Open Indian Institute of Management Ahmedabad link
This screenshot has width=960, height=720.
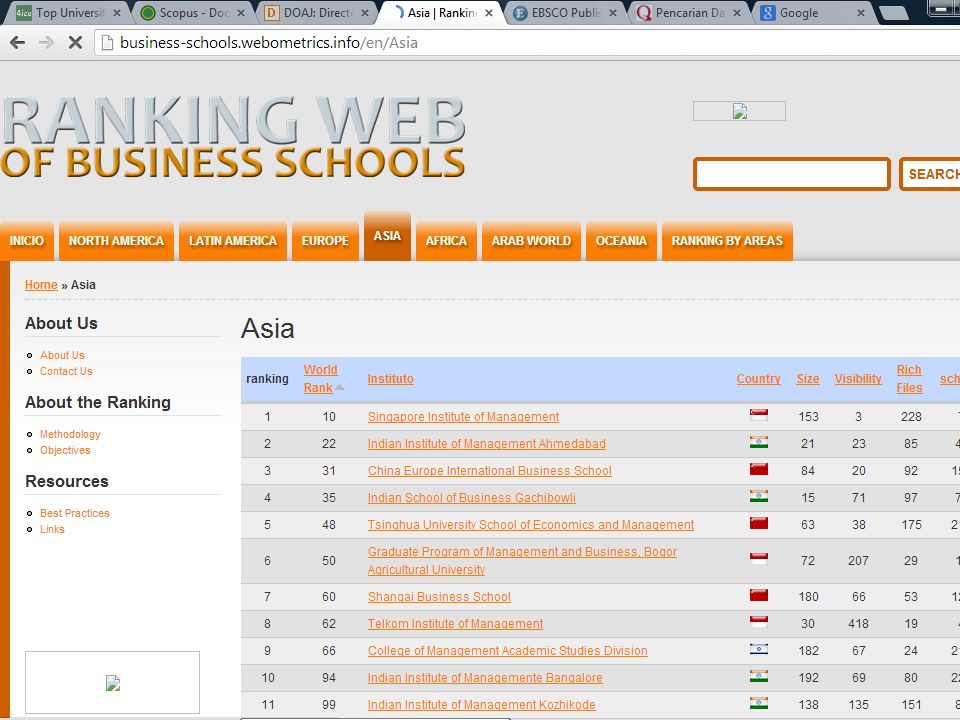tap(487, 444)
